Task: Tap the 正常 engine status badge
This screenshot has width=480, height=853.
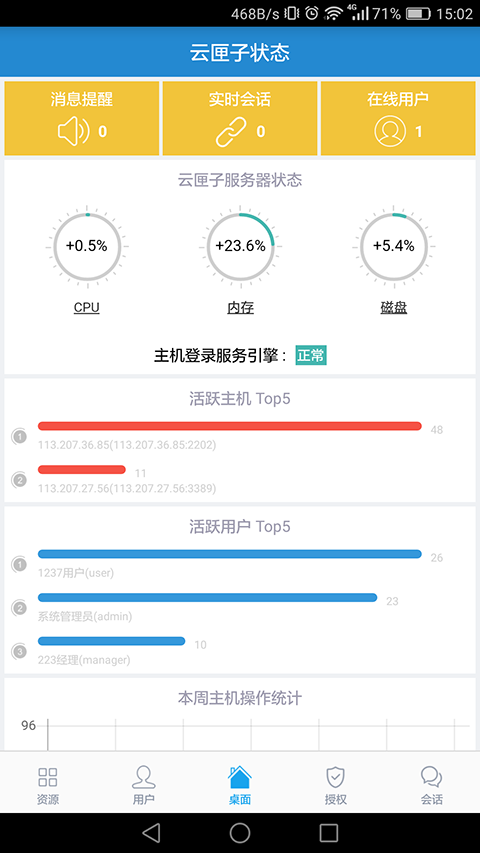Action: click(x=311, y=356)
